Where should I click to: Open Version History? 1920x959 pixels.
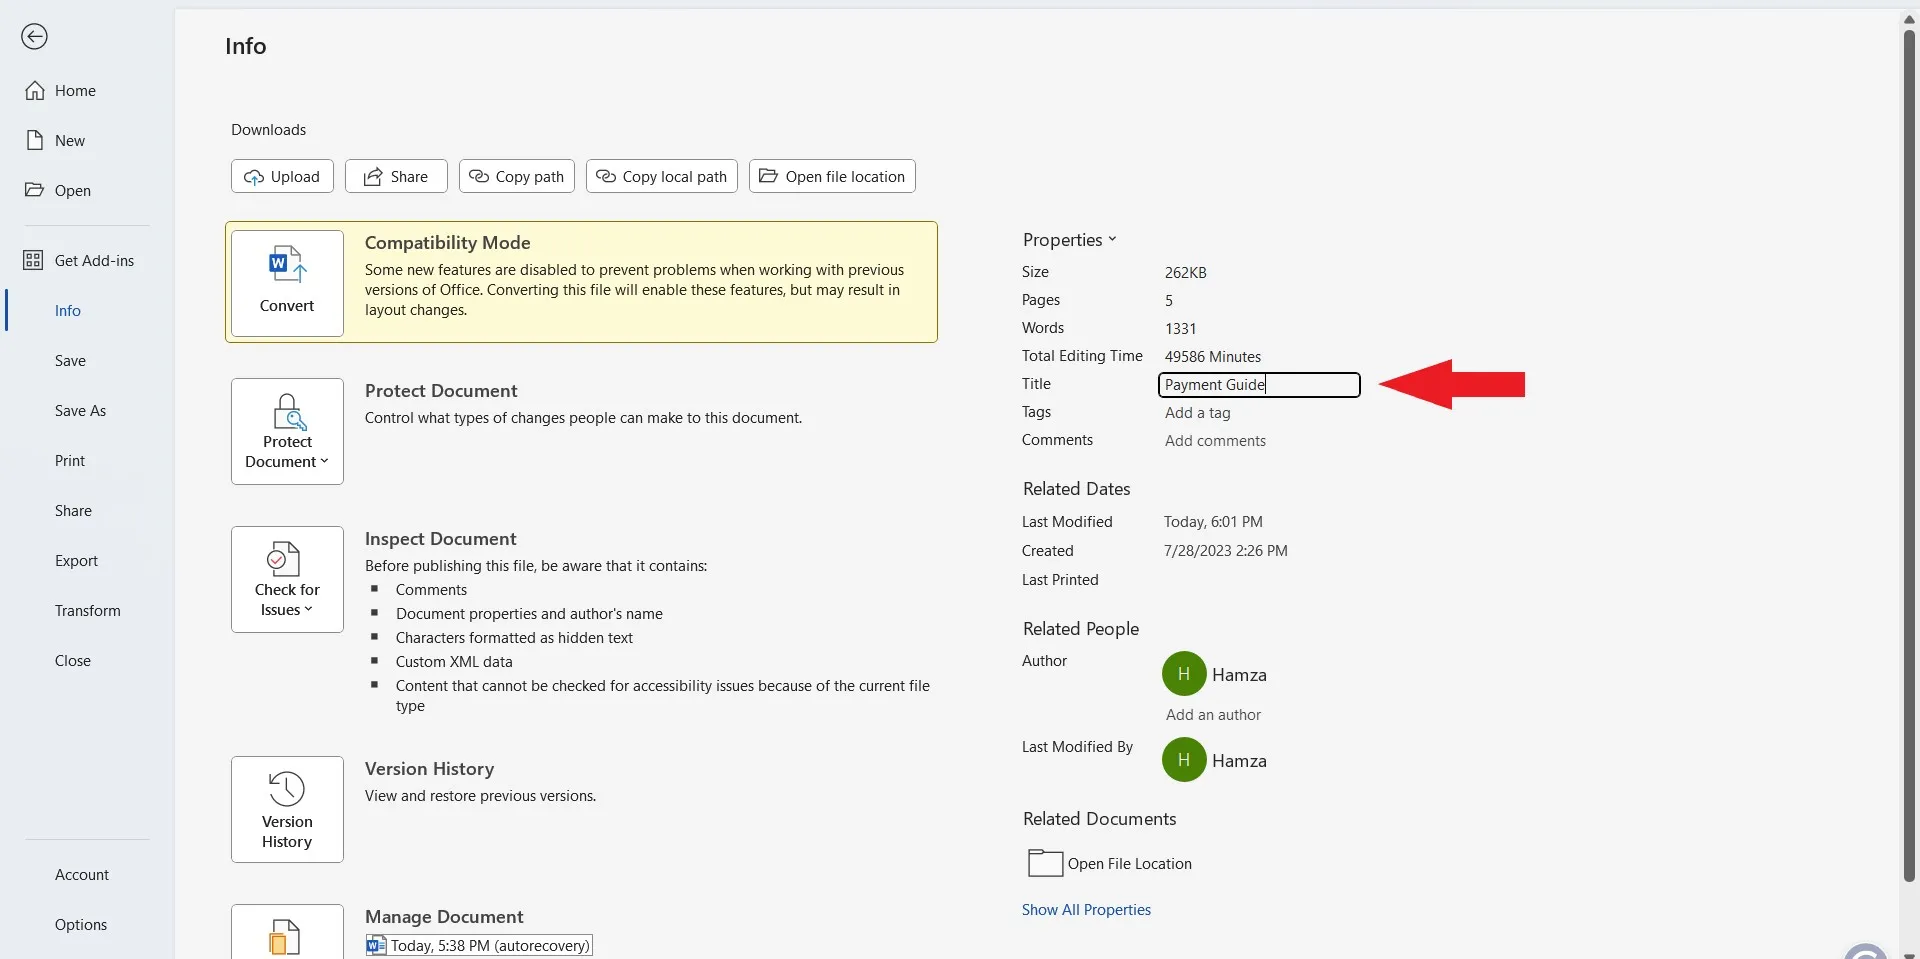point(286,808)
